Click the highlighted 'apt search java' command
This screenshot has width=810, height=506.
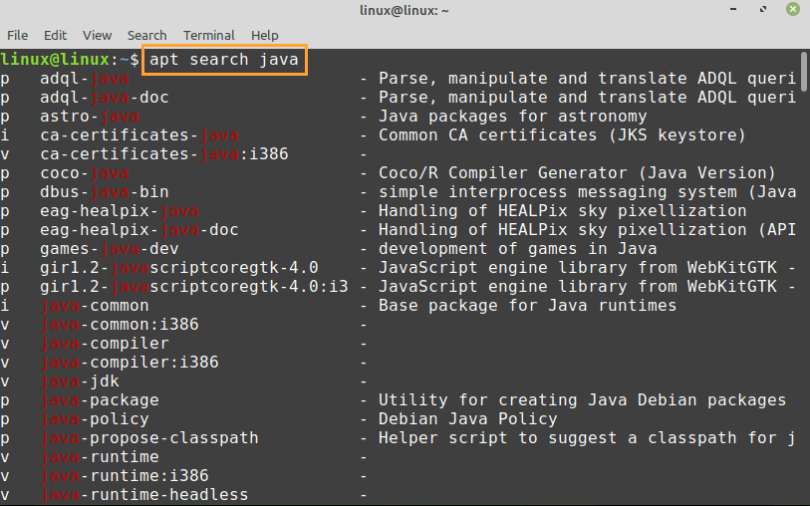223,60
